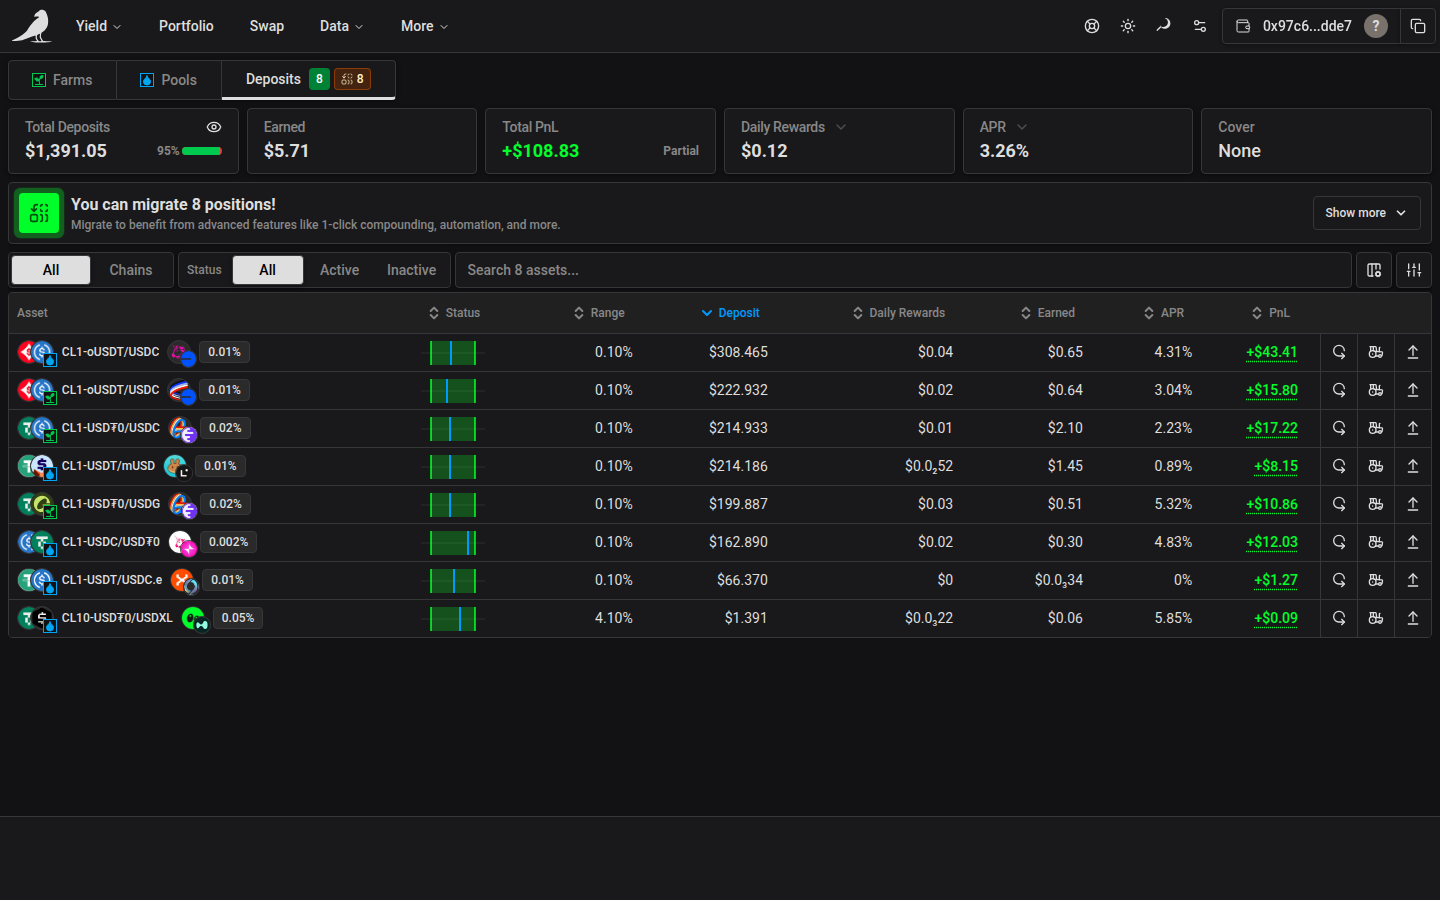Sort table by PnL column

tap(1270, 313)
